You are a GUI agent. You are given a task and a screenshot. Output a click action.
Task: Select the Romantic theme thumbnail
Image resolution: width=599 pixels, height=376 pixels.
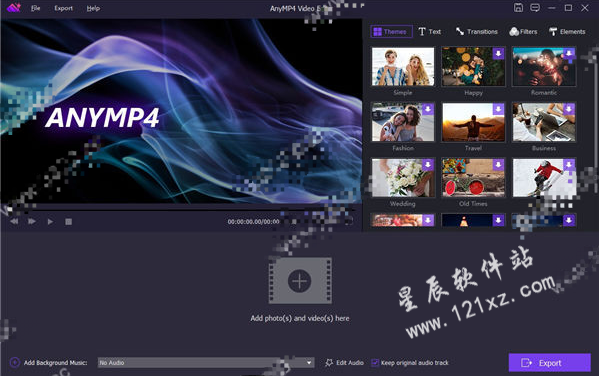click(544, 66)
